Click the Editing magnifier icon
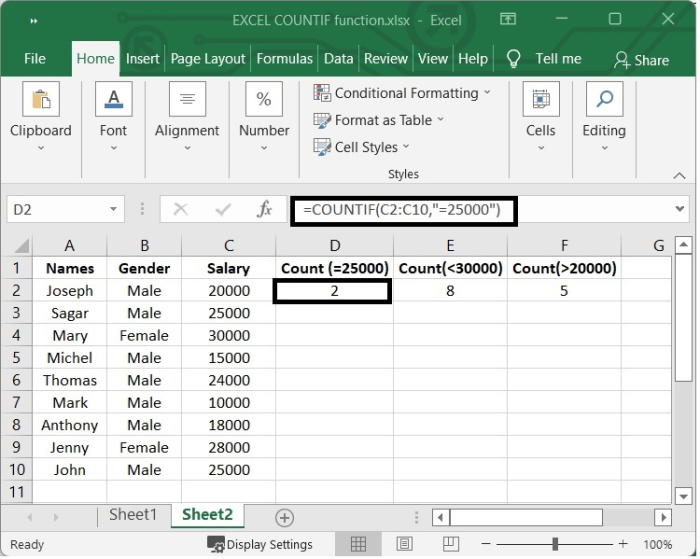The height and width of the screenshot is (559, 700). [604, 100]
